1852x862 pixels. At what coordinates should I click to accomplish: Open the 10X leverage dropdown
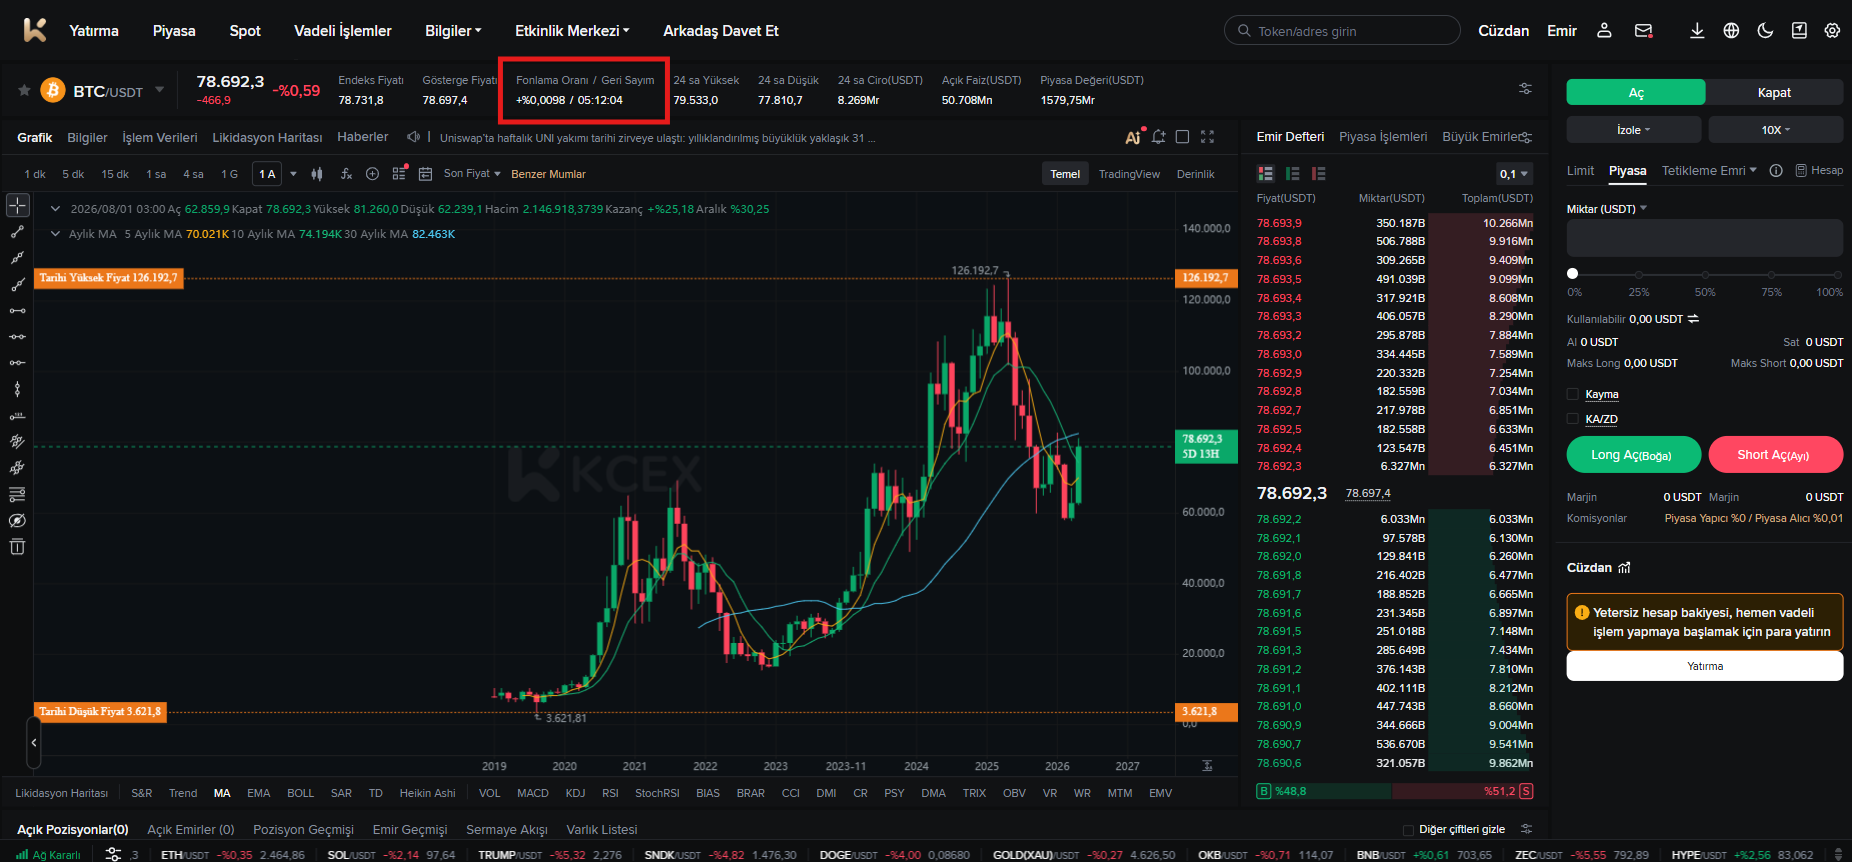[1775, 130]
